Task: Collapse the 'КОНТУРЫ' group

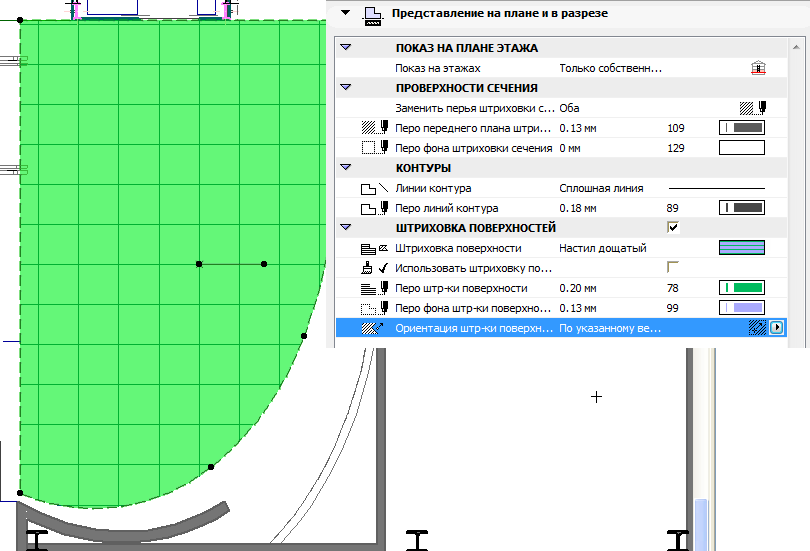Action: [346, 167]
